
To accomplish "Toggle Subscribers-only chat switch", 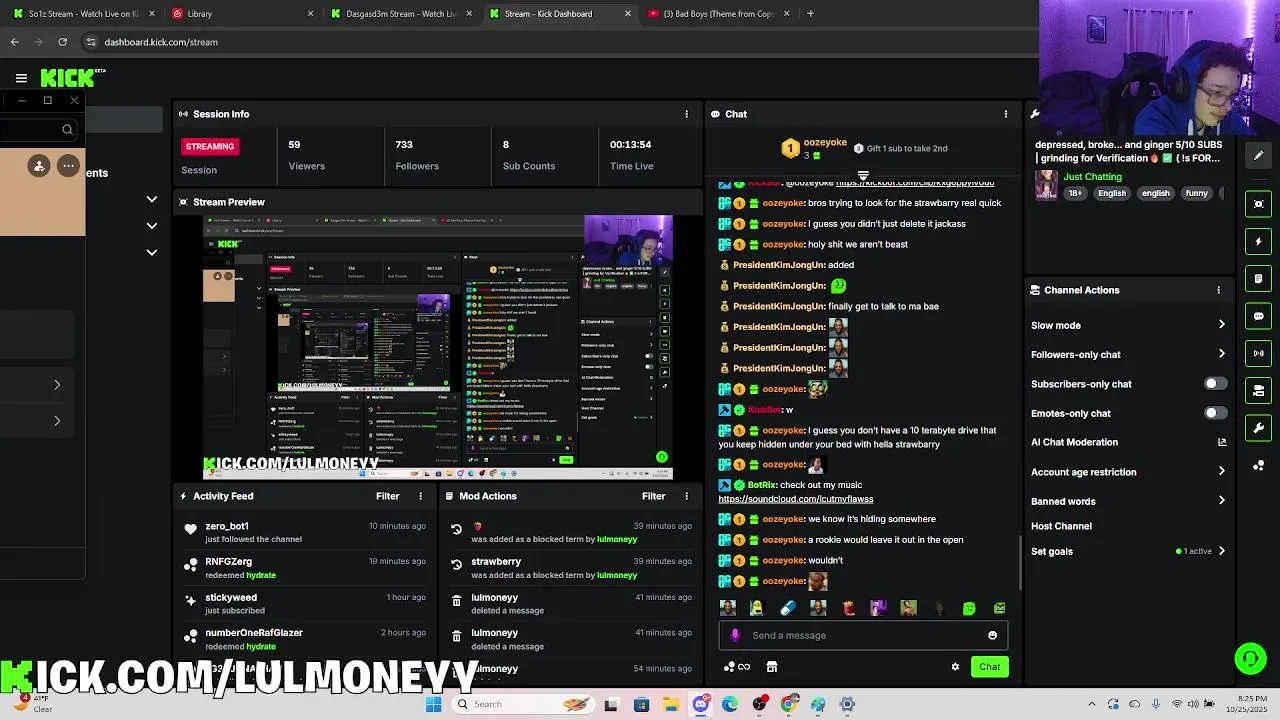I will tap(1215, 384).
